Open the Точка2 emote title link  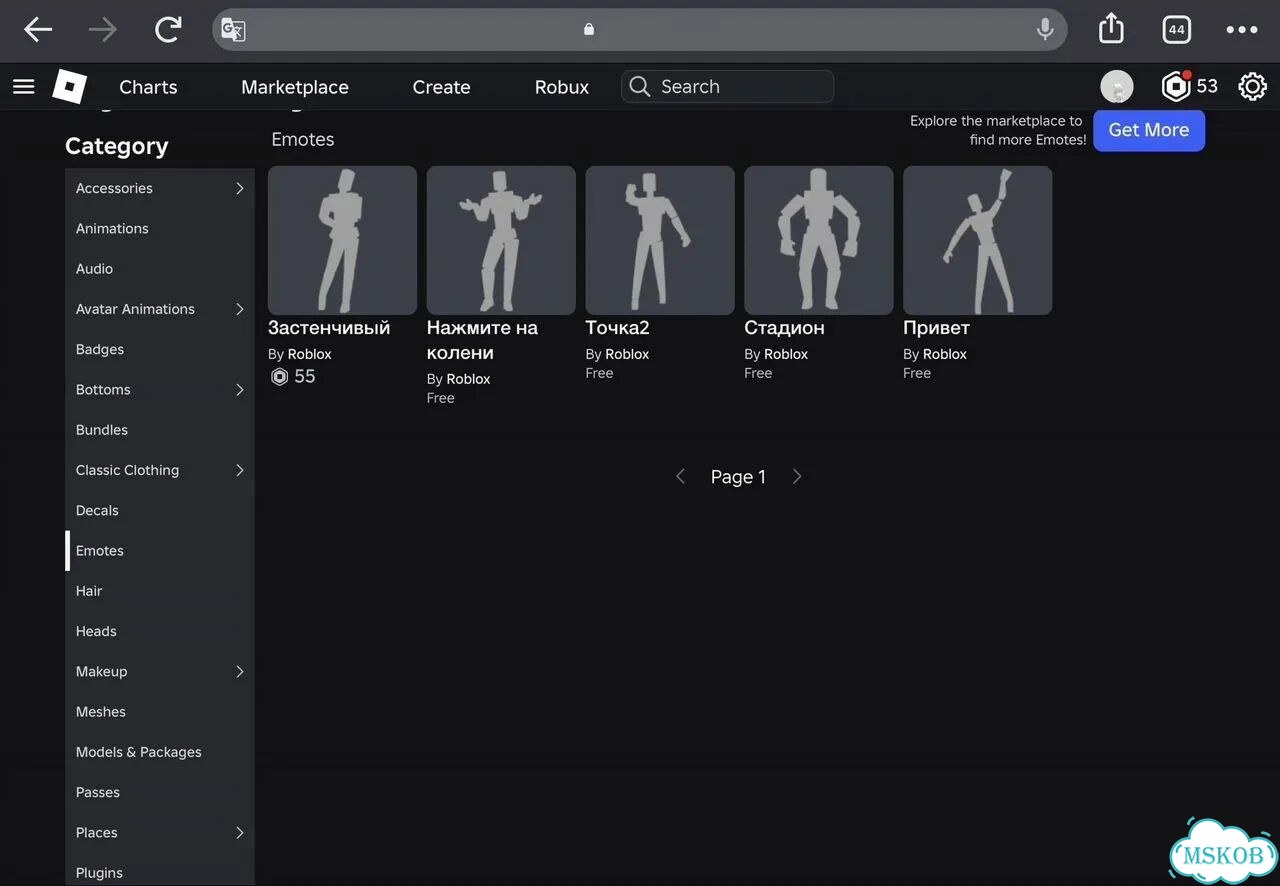(x=617, y=328)
